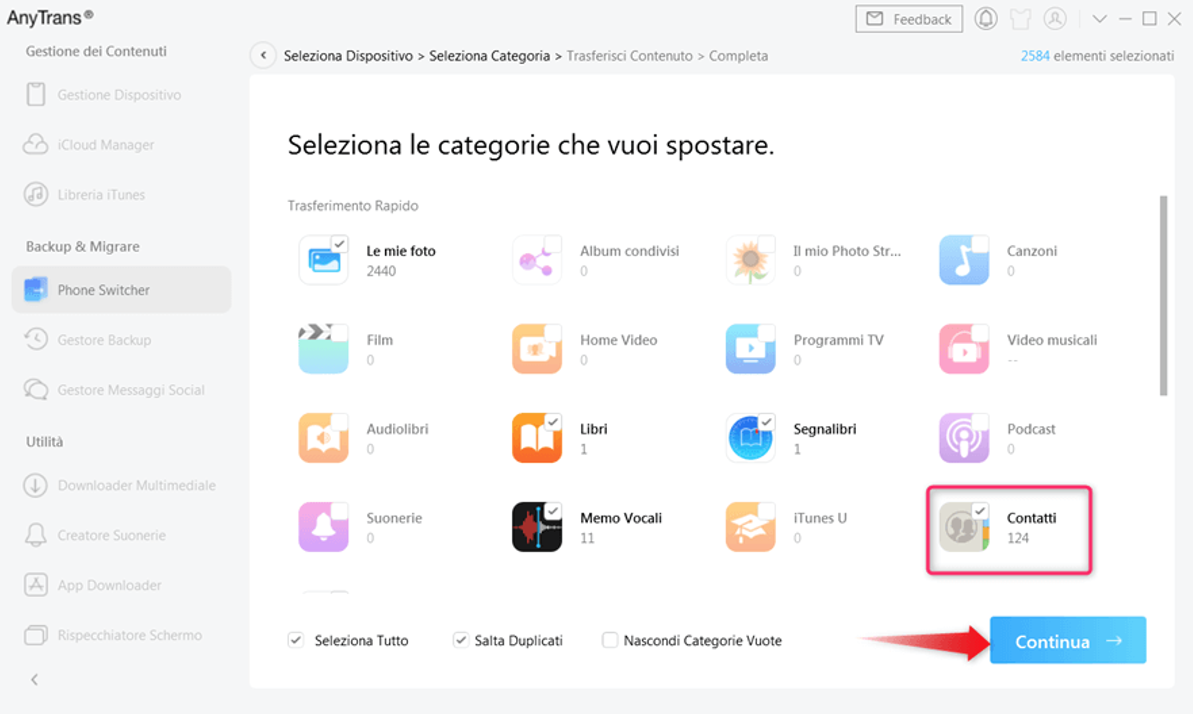1193x714 pixels.
Task: Disable the Salta Duplicati checkbox
Action: (461, 640)
